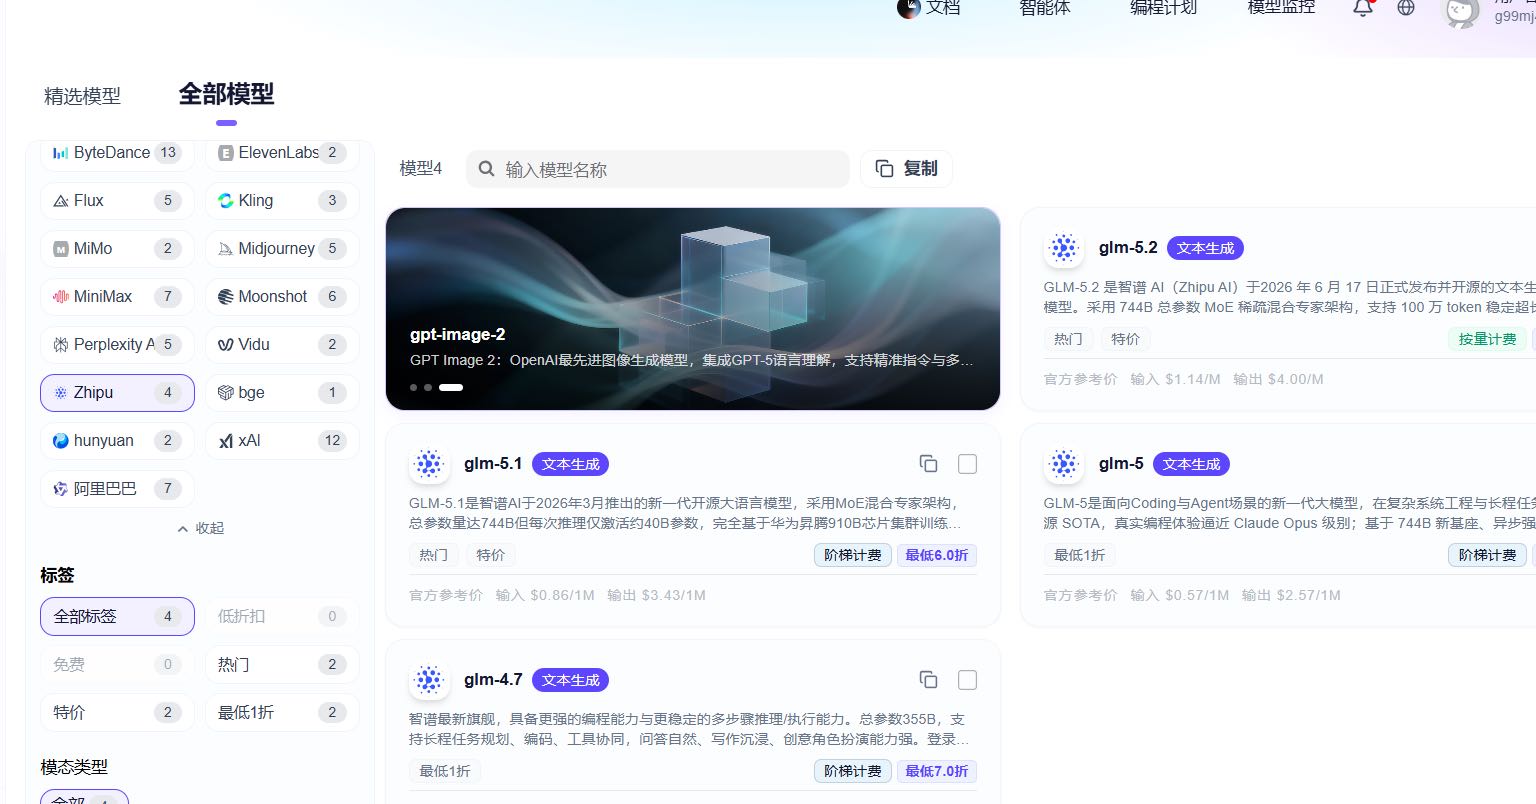The image size is (1536, 804).
Task: Select the 全部标签 tag filter
Action: (117, 617)
